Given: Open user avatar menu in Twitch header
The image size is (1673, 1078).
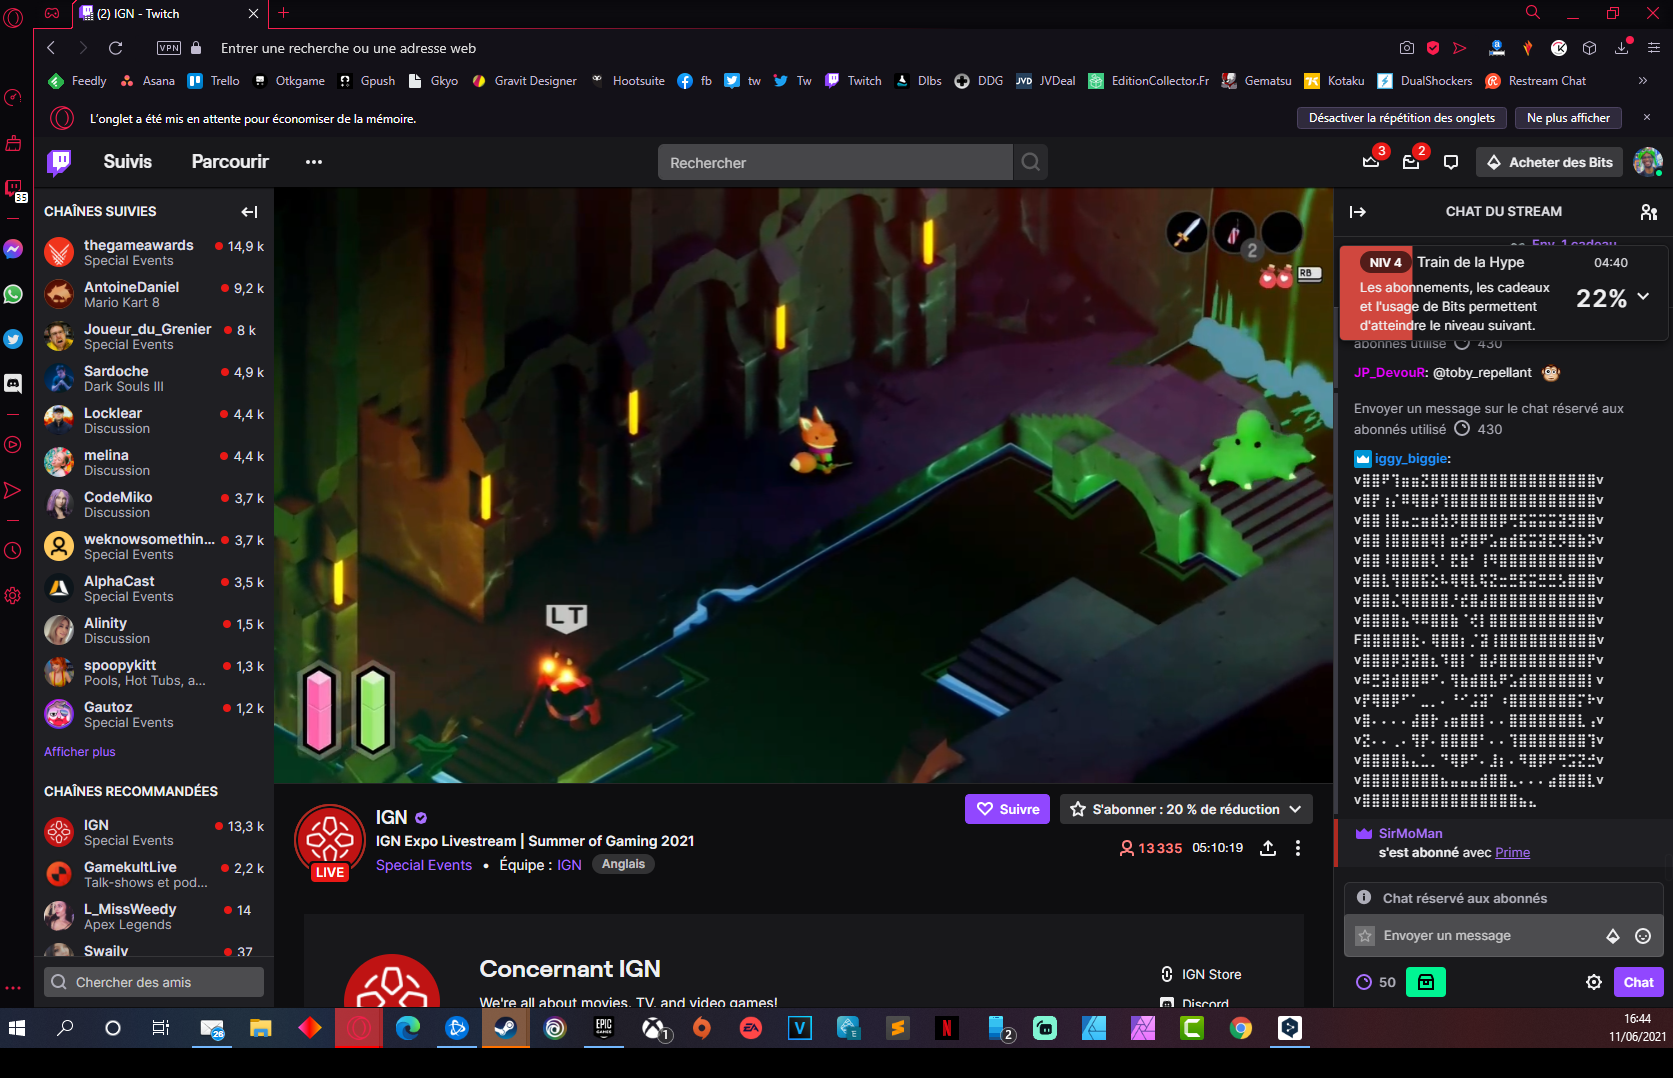Looking at the screenshot, I should 1647,162.
